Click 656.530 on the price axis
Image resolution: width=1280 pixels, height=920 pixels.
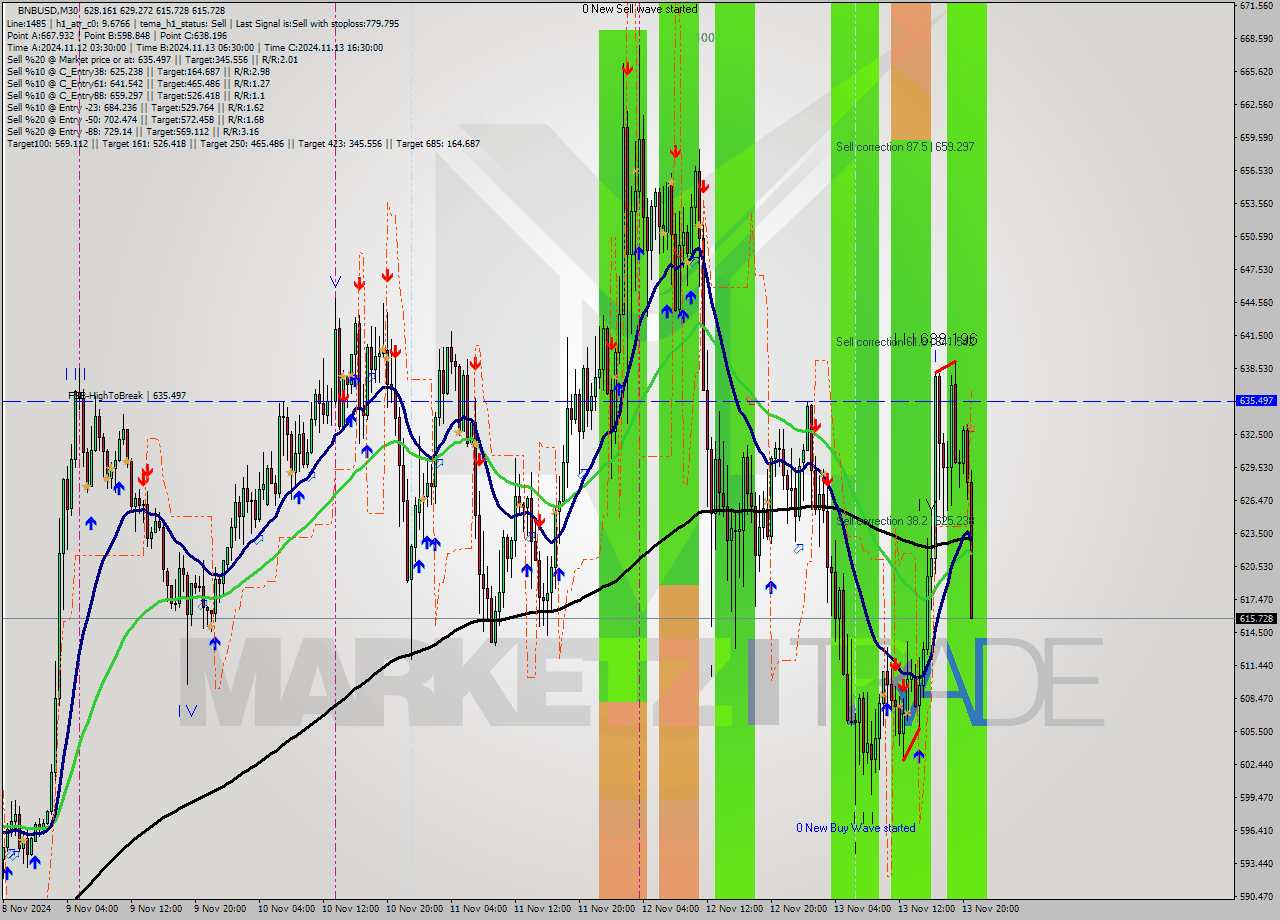[x=1256, y=171]
